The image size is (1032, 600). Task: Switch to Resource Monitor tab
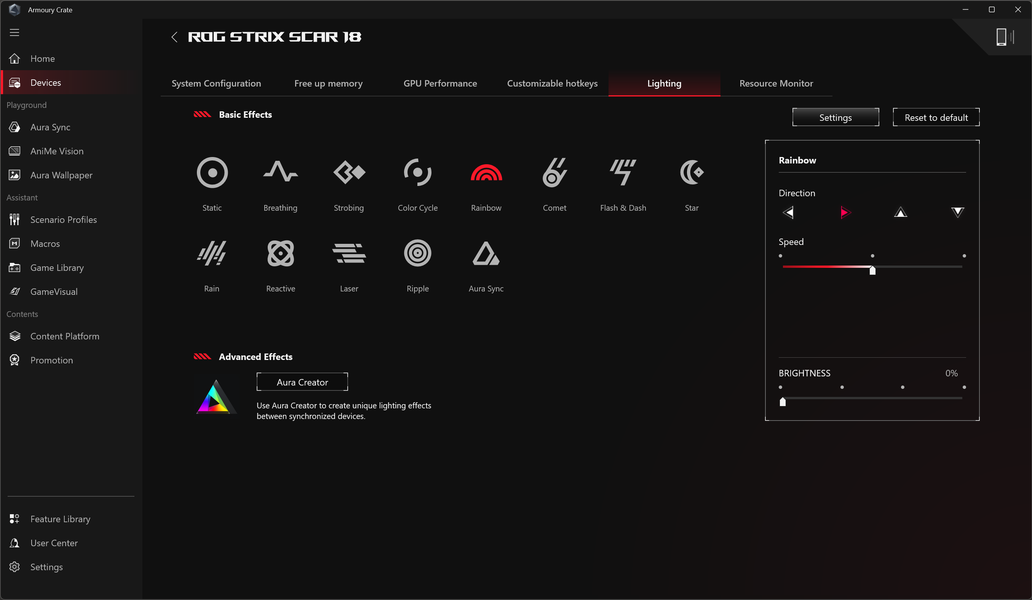click(776, 84)
